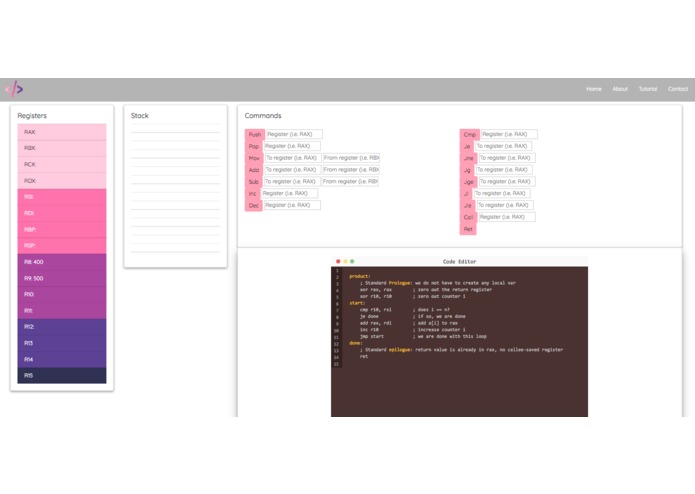Click the Je command button

[467, 146]
